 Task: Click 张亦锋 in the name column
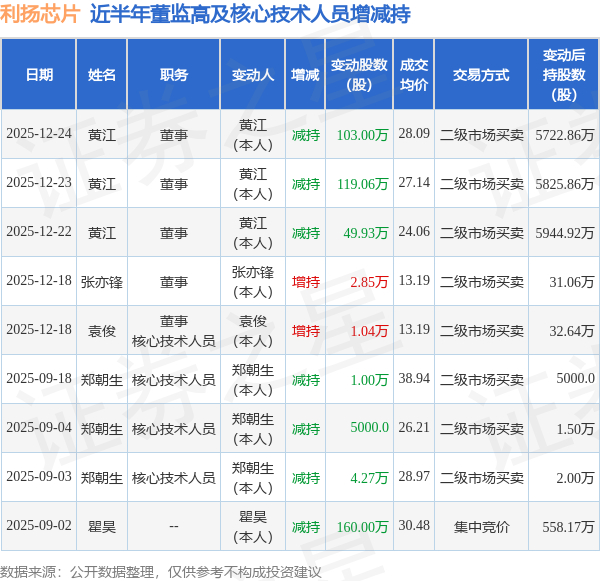point(102,282)
